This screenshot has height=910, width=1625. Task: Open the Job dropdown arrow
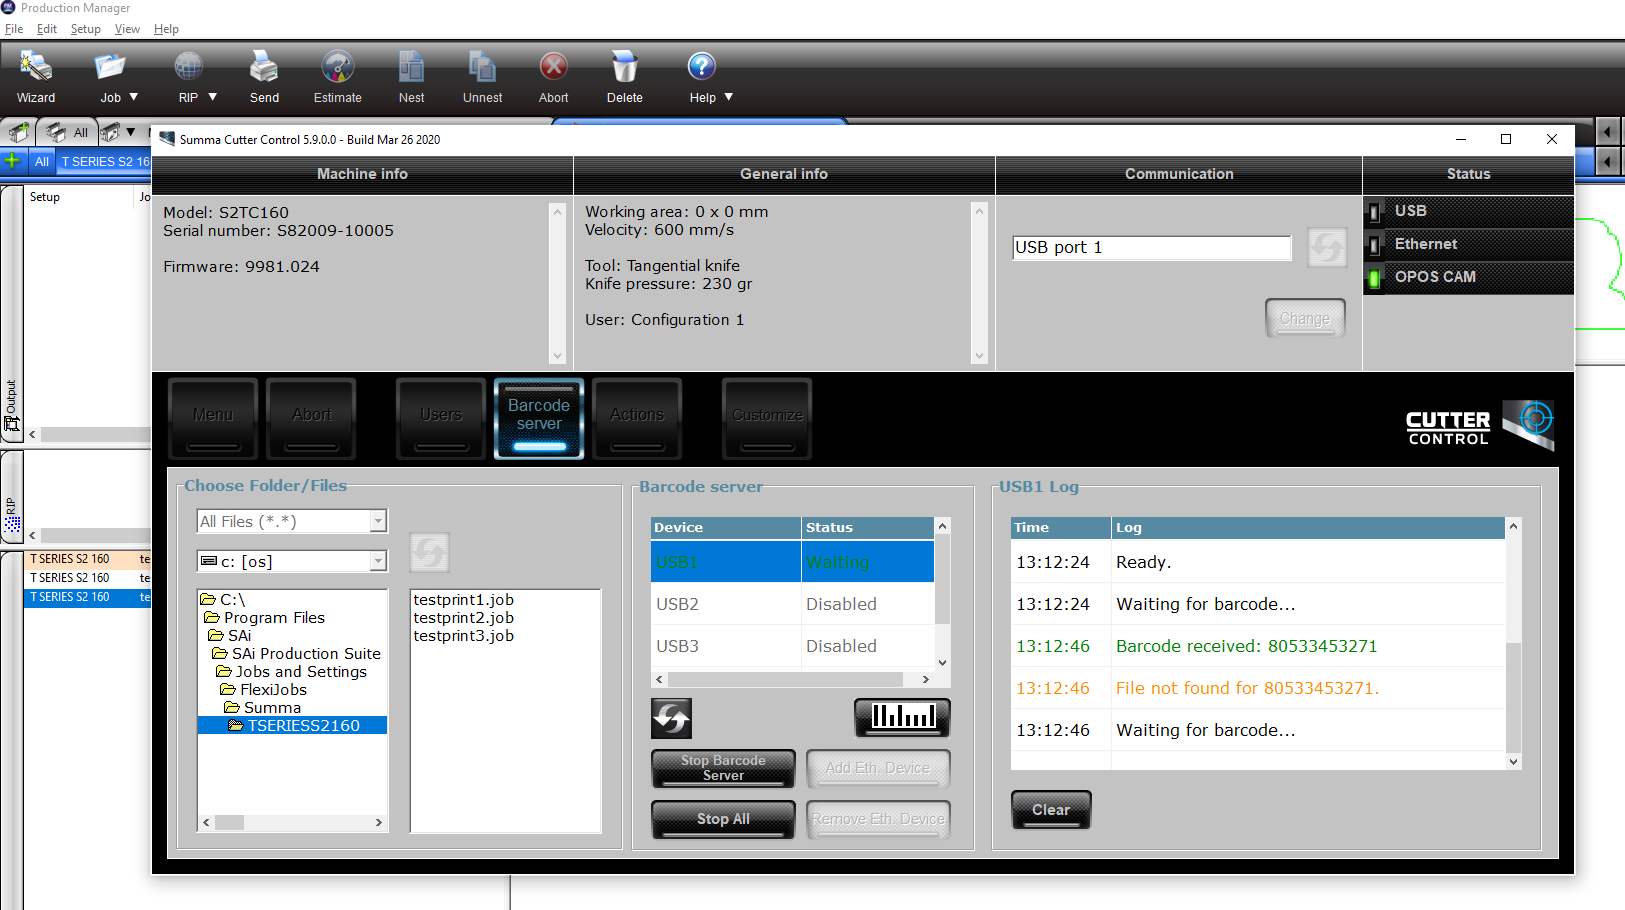coord(134,97)
